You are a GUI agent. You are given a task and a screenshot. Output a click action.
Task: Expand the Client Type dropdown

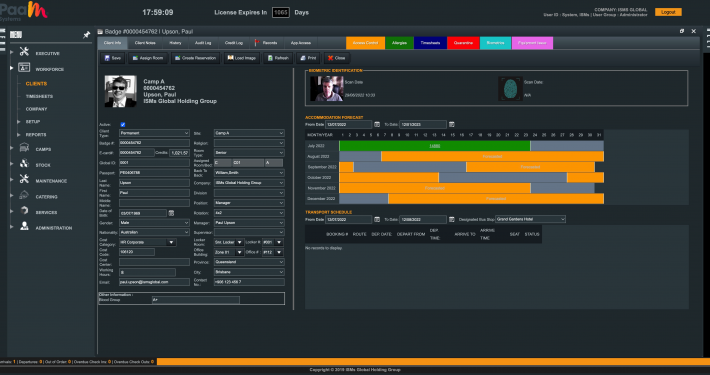[154, 133]
